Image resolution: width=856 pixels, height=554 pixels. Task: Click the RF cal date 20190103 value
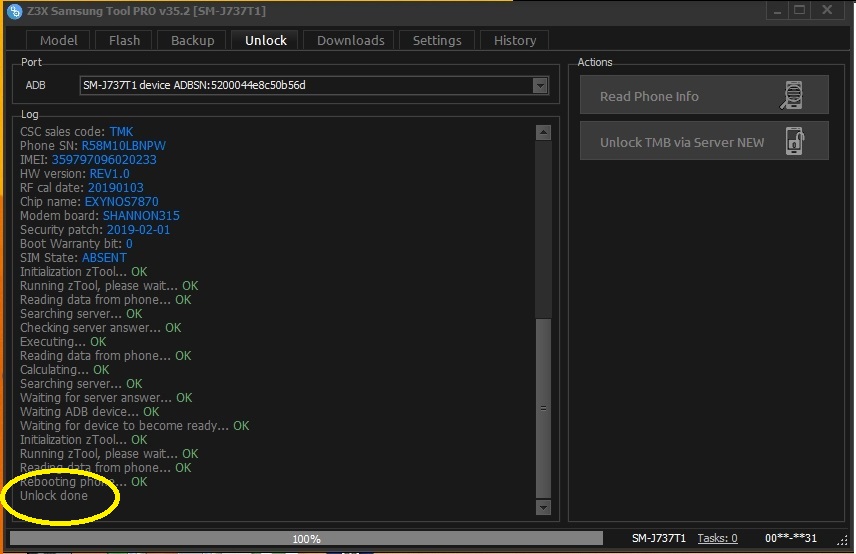116,188
